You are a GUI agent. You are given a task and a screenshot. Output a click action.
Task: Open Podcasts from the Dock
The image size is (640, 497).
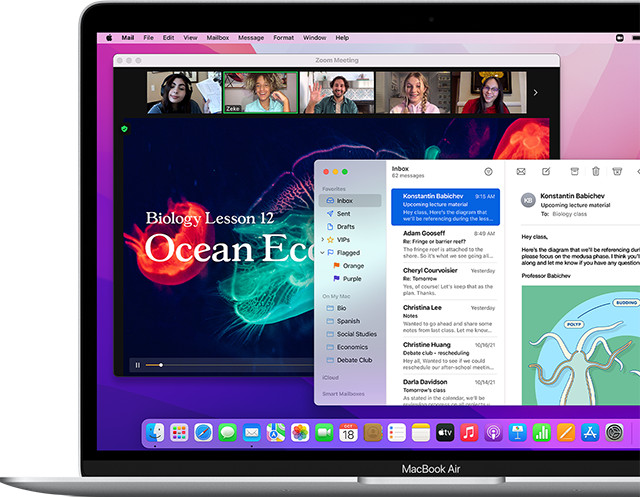click(x=493, y=433)
